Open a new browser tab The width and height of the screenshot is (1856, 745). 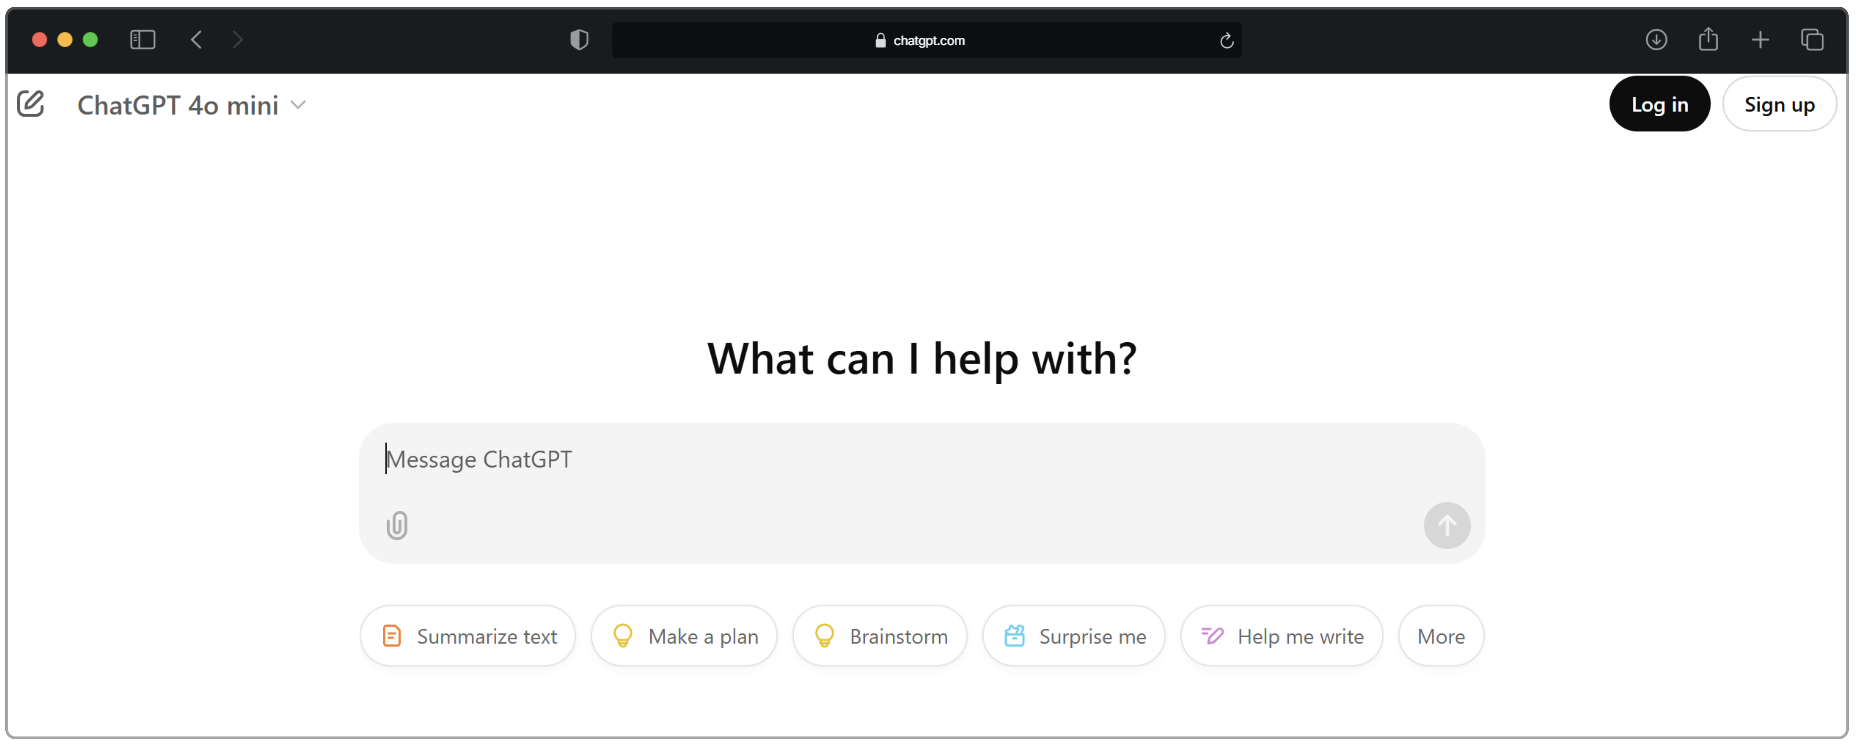1760,40
